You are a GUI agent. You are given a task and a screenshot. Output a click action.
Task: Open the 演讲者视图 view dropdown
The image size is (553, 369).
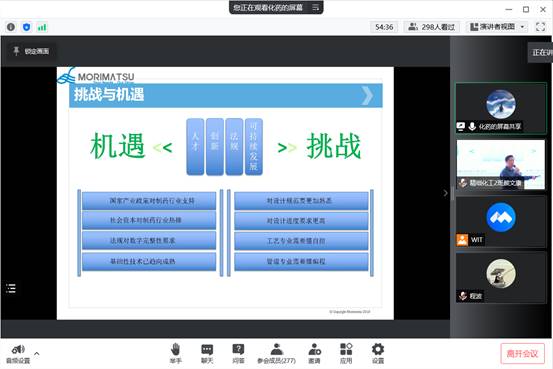pos(497,27)
